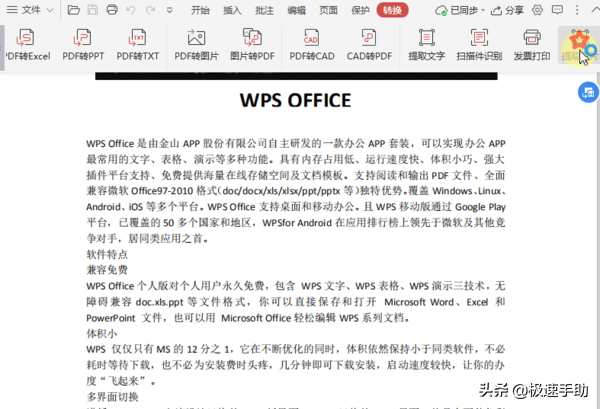
Task: Open the hamburger 文件 menu
Action: coord(23,10)
